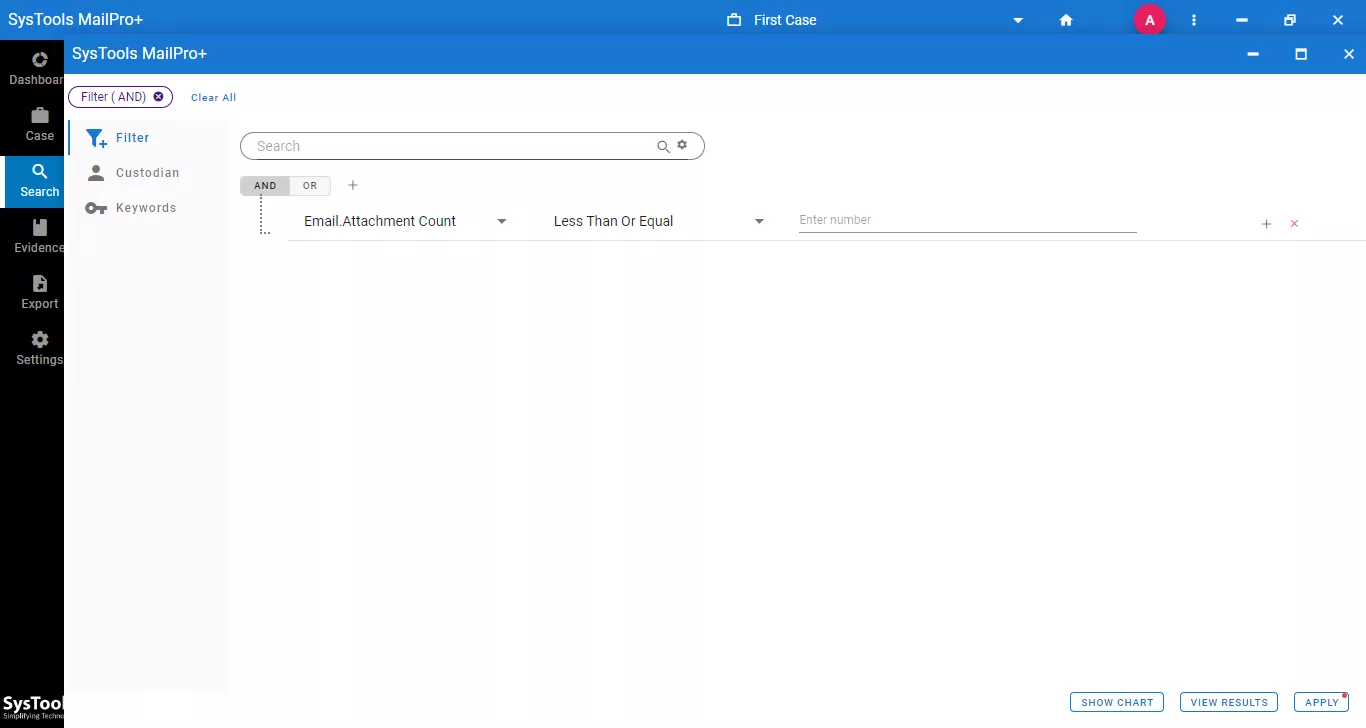Select the Keywords tab
The image size is (1366, 728).
coord(148,208)
